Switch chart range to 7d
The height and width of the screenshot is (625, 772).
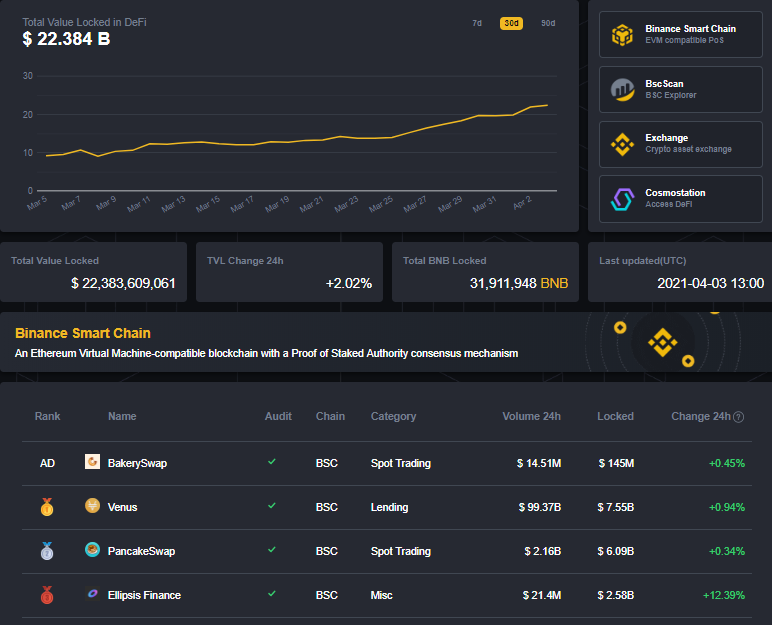tap(477, 23)
